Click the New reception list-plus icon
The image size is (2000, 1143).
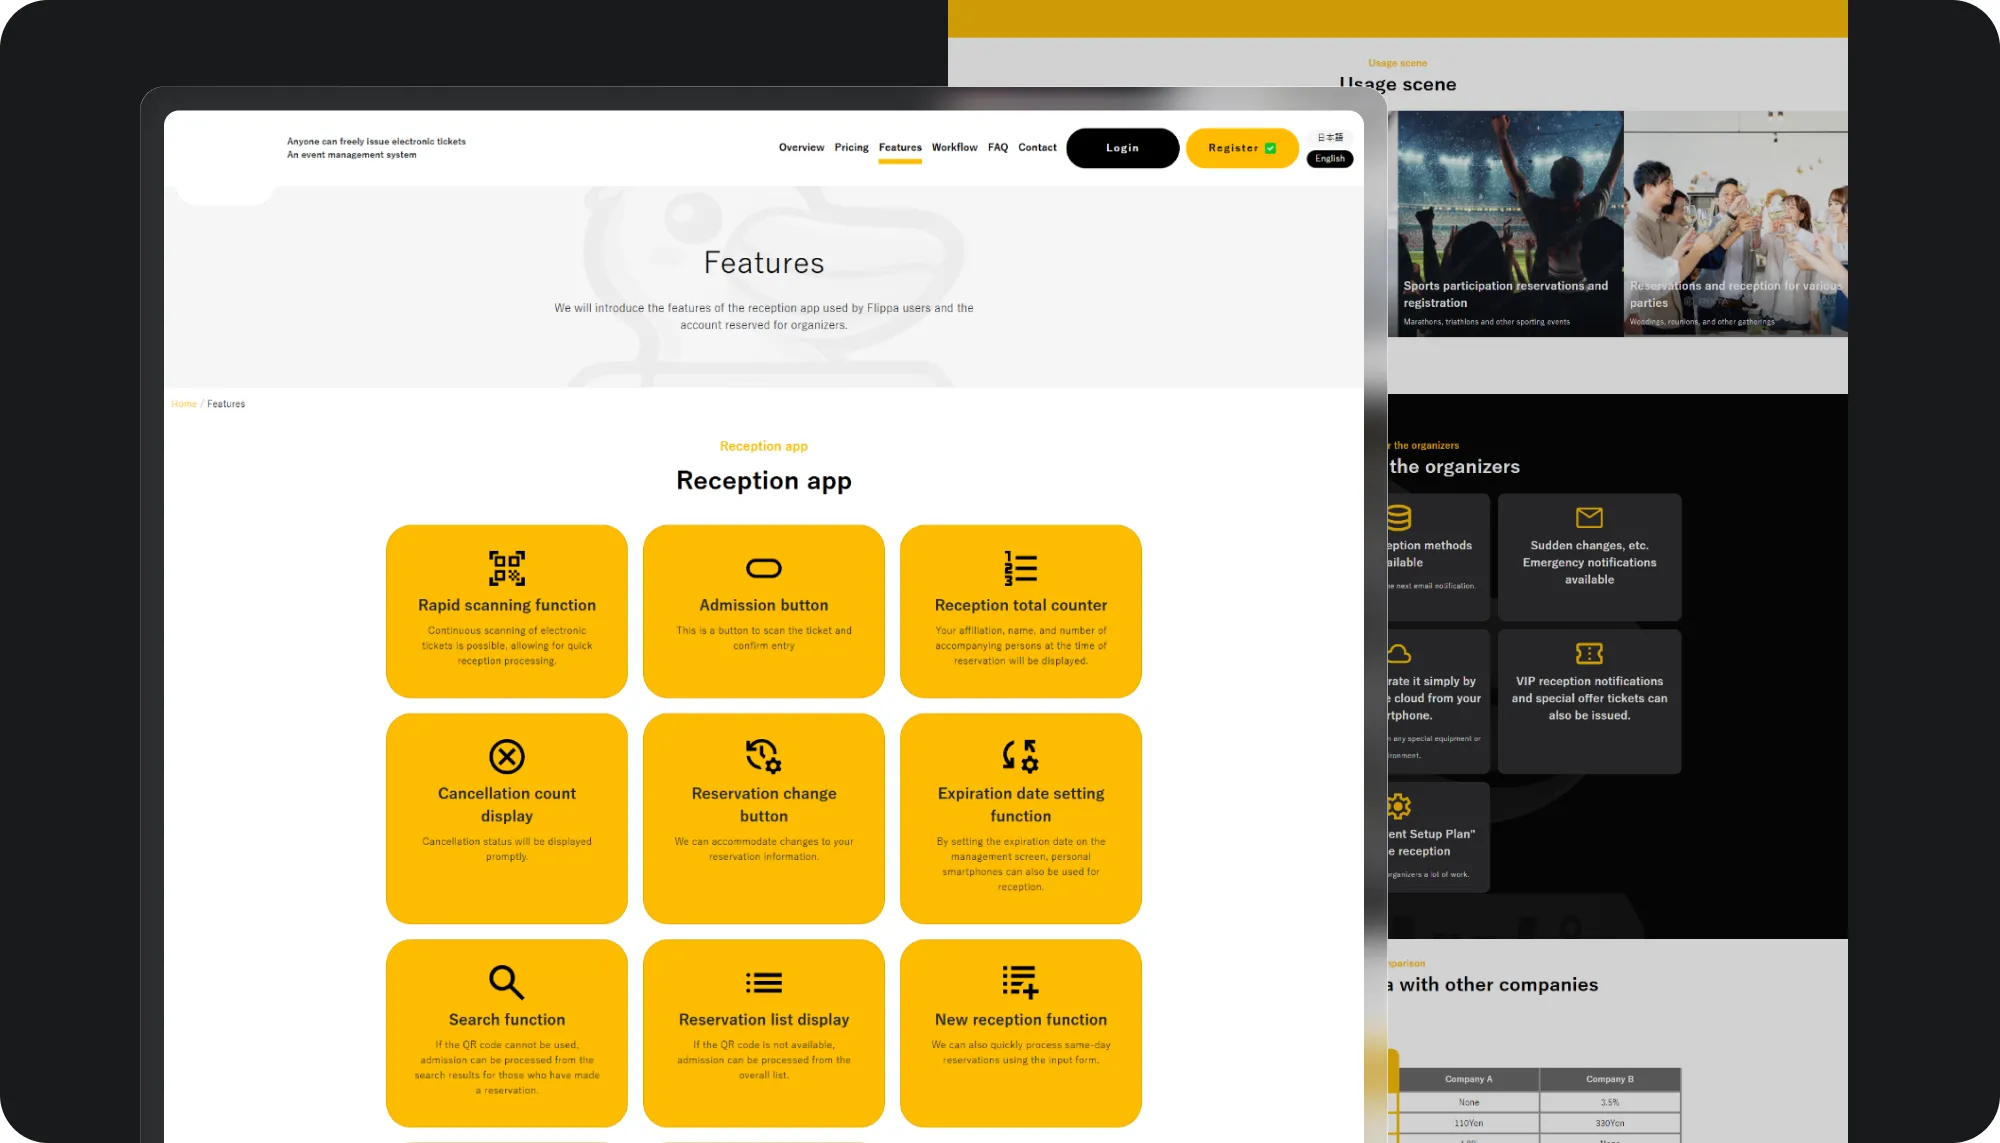(1020, 982)
